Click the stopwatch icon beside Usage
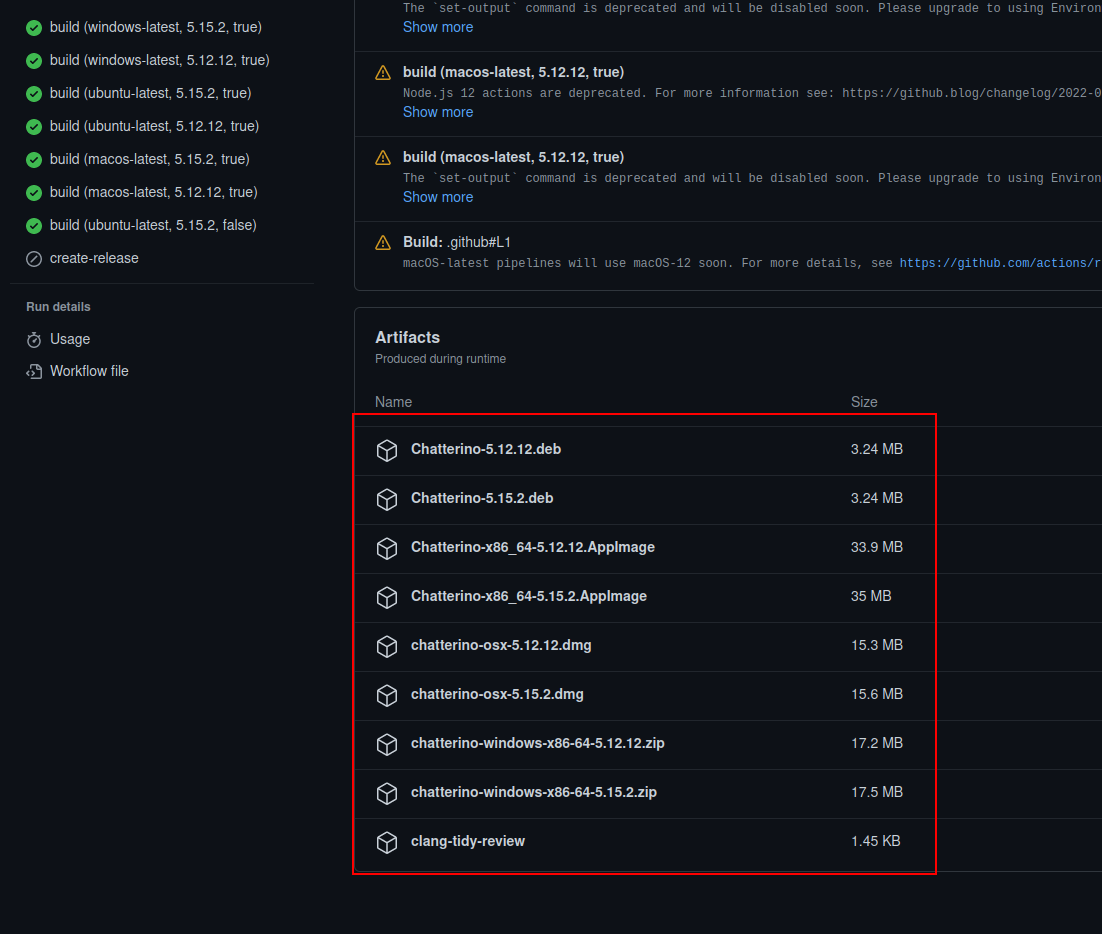 [x=34, y=340]
